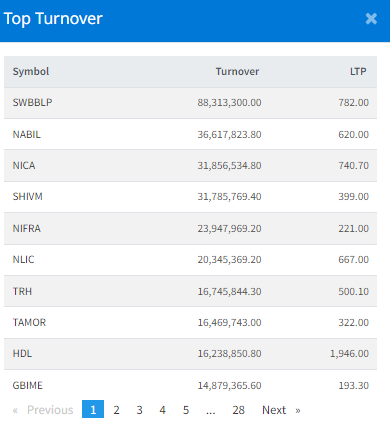Jump to page 5

coord(186,410)
